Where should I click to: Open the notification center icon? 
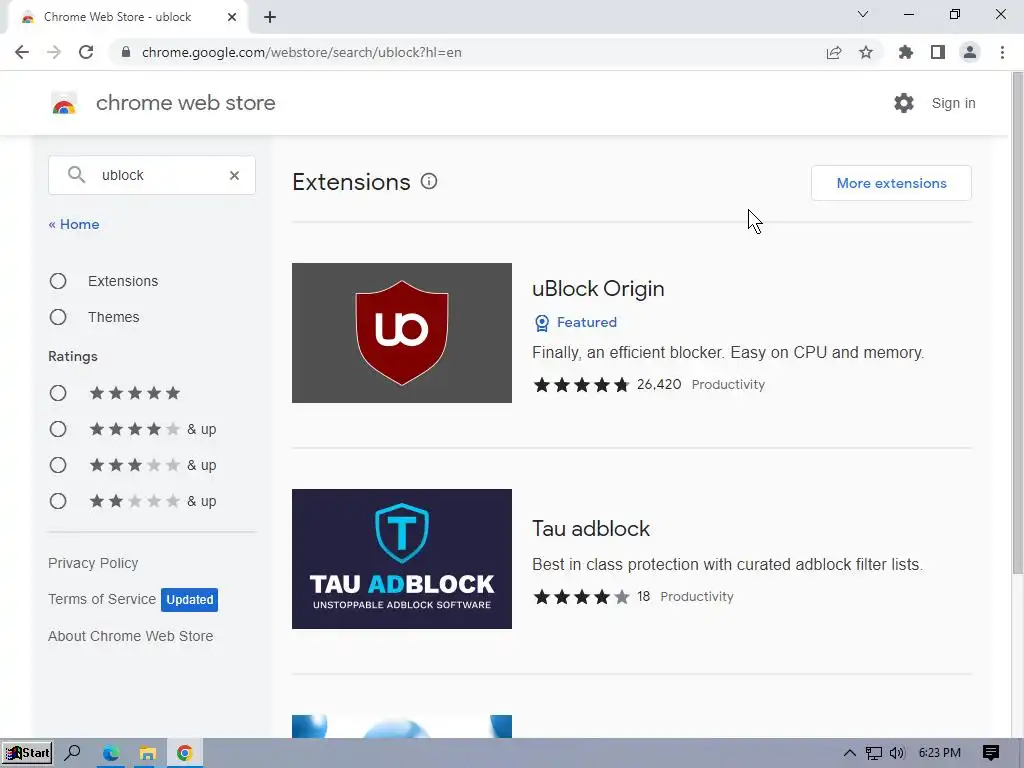tap(991, 753)
